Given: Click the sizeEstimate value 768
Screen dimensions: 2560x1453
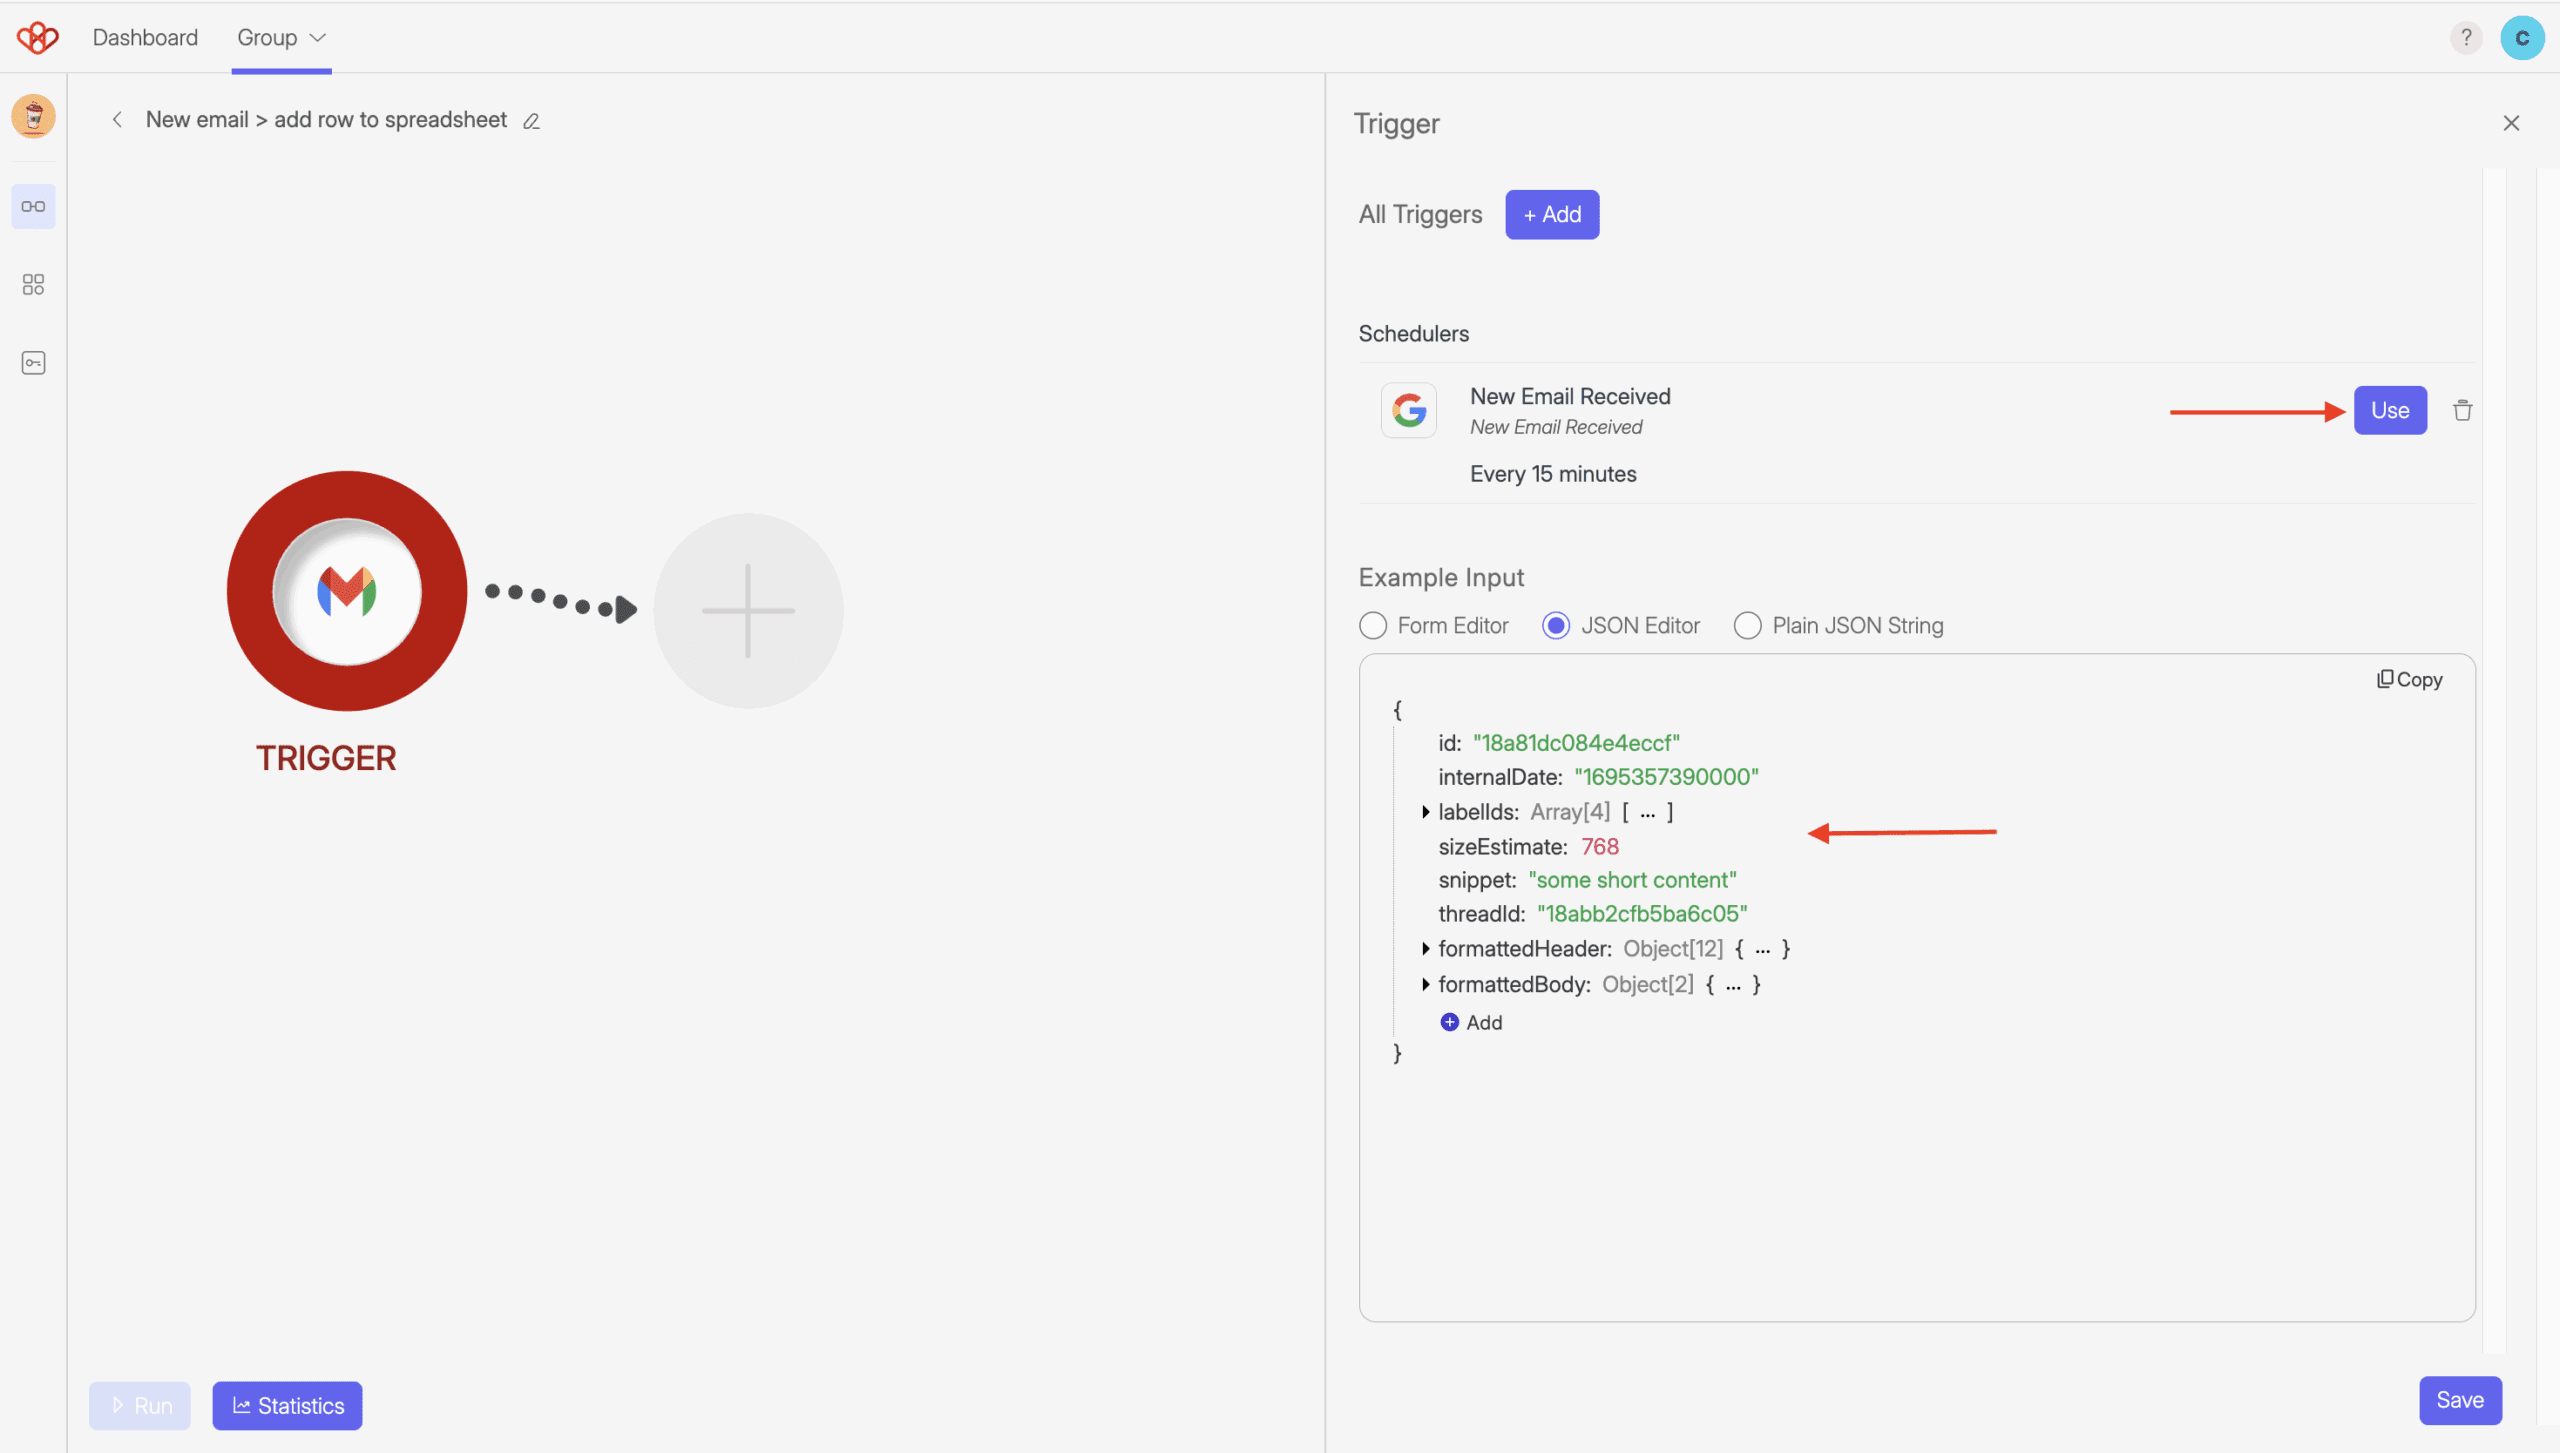Looking at the screenshot, I should (x=1600, y=847).
